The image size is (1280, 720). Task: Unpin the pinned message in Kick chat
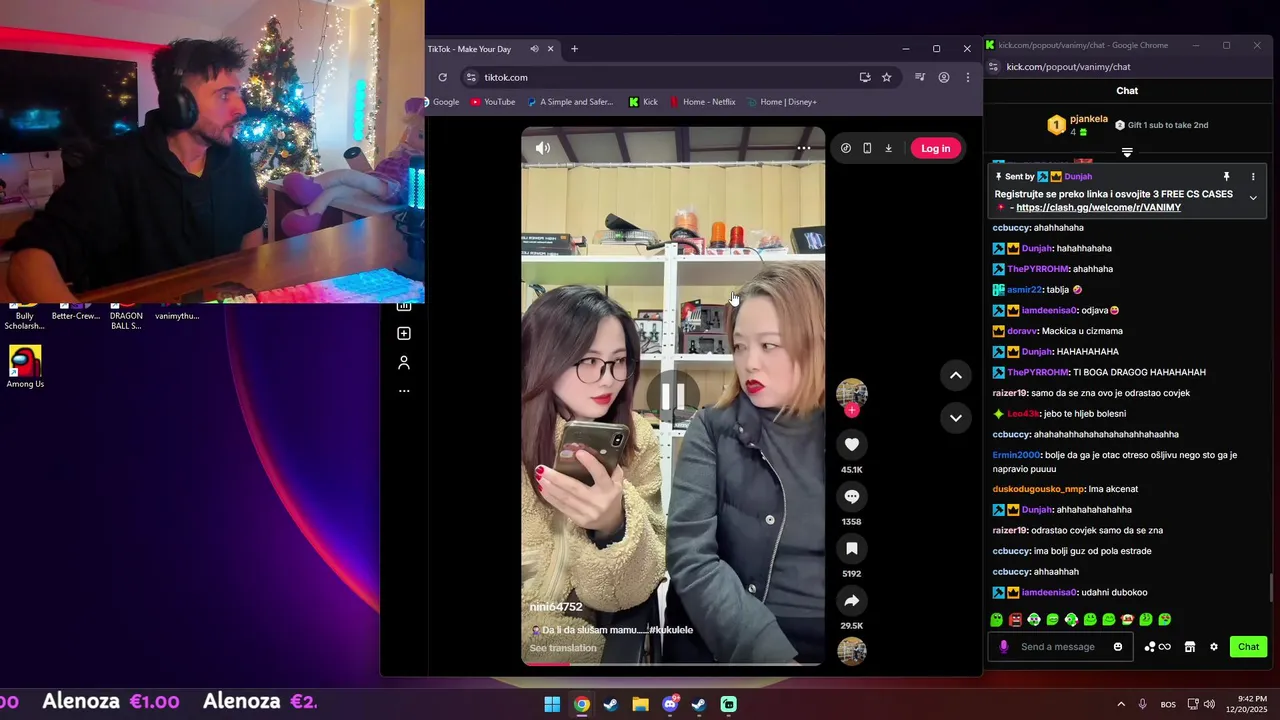click(1226, 177)
